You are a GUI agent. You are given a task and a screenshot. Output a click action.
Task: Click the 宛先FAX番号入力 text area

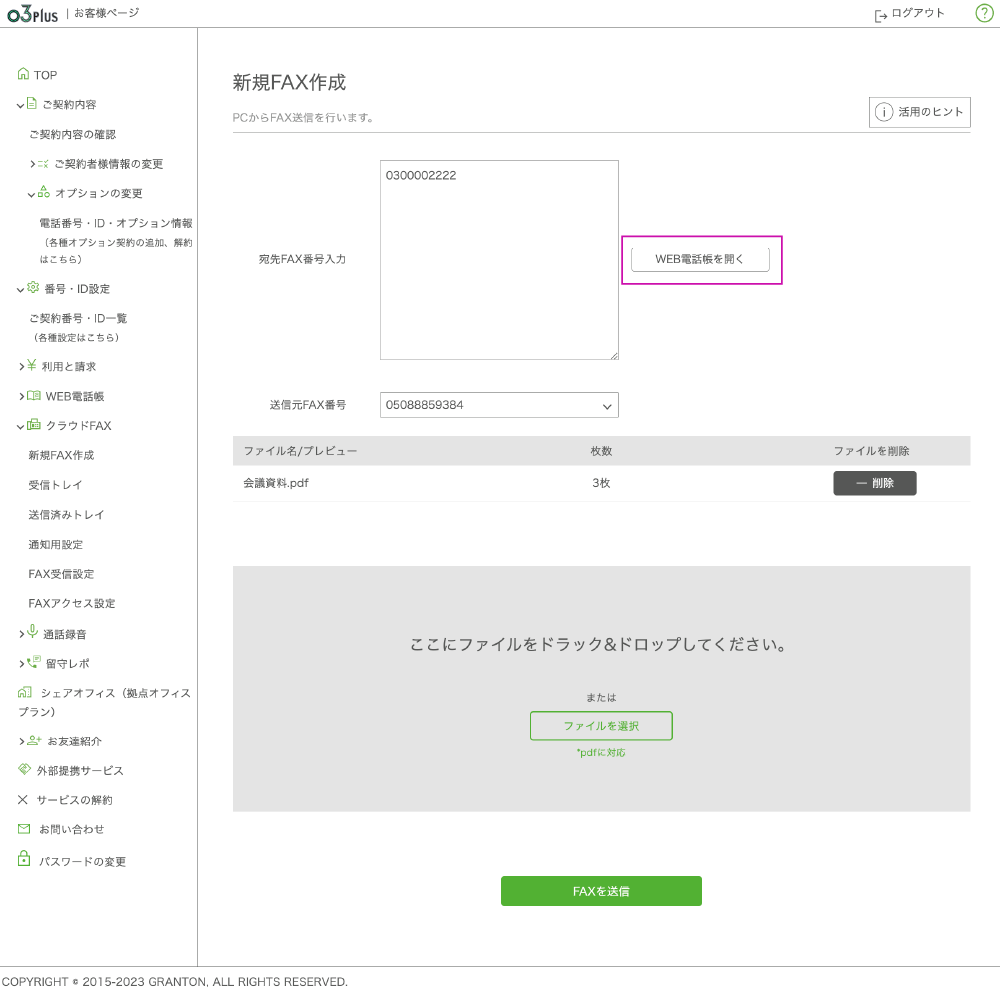[499, 260]
